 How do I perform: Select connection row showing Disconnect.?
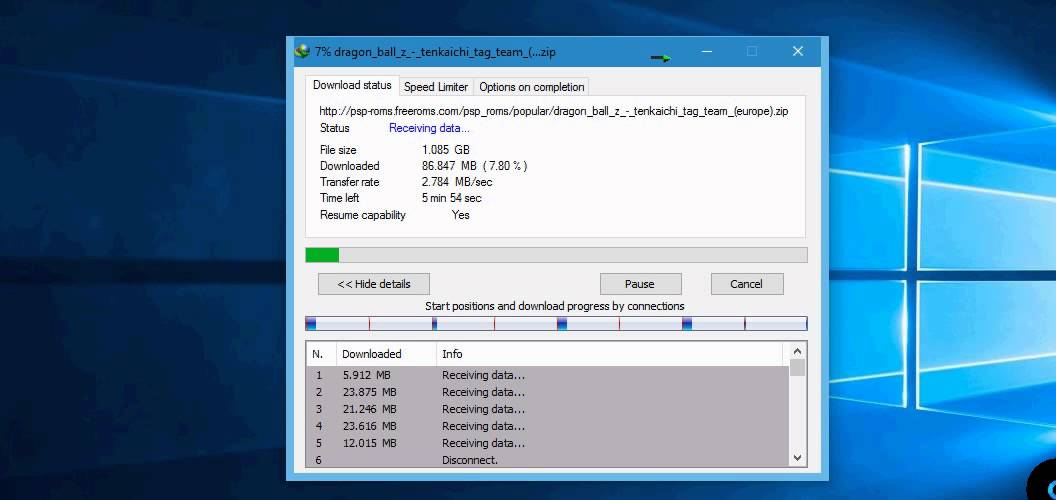tap(548, 460)
